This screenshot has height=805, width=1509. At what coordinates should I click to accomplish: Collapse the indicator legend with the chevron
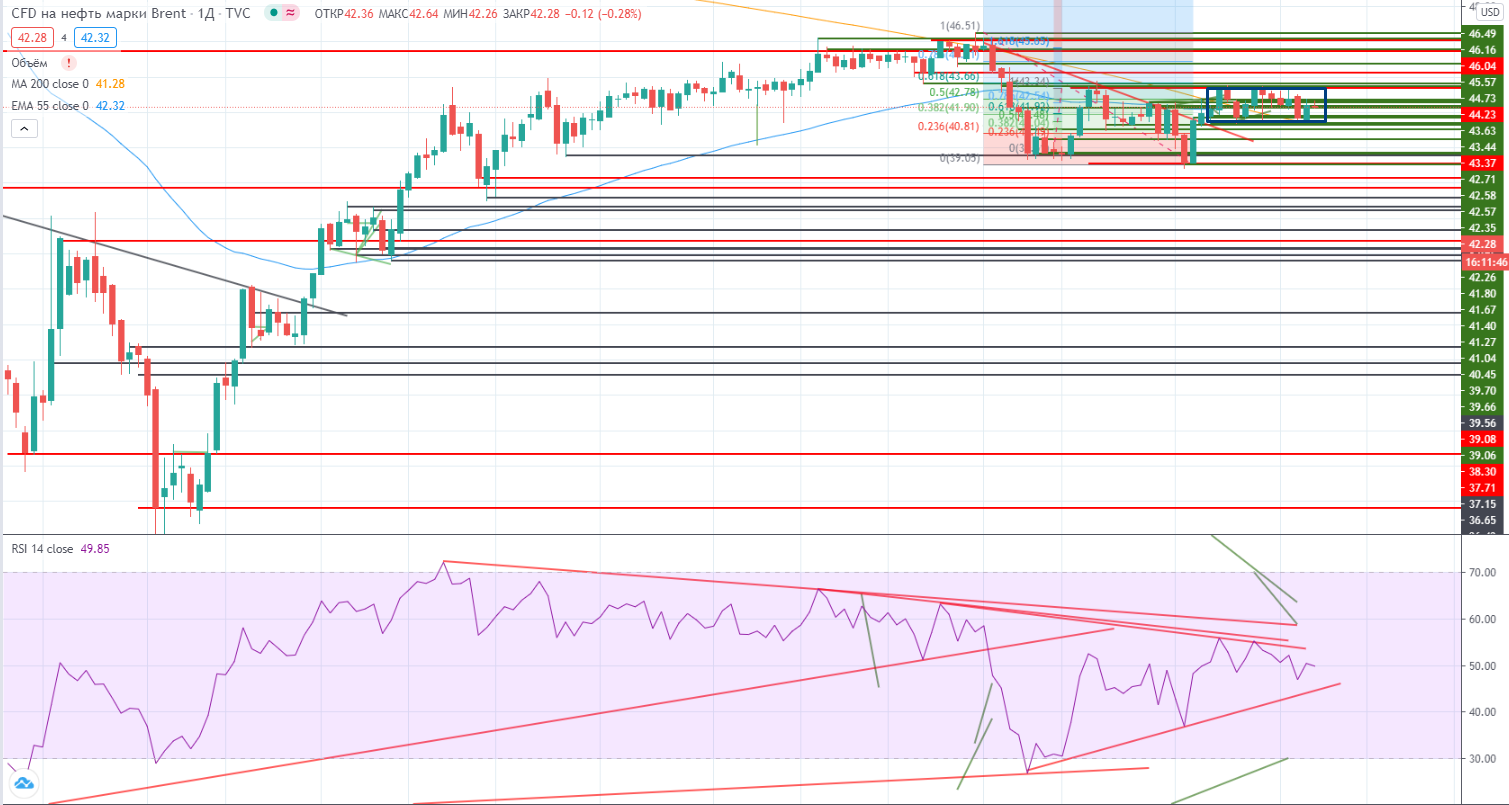coord(25,128)
